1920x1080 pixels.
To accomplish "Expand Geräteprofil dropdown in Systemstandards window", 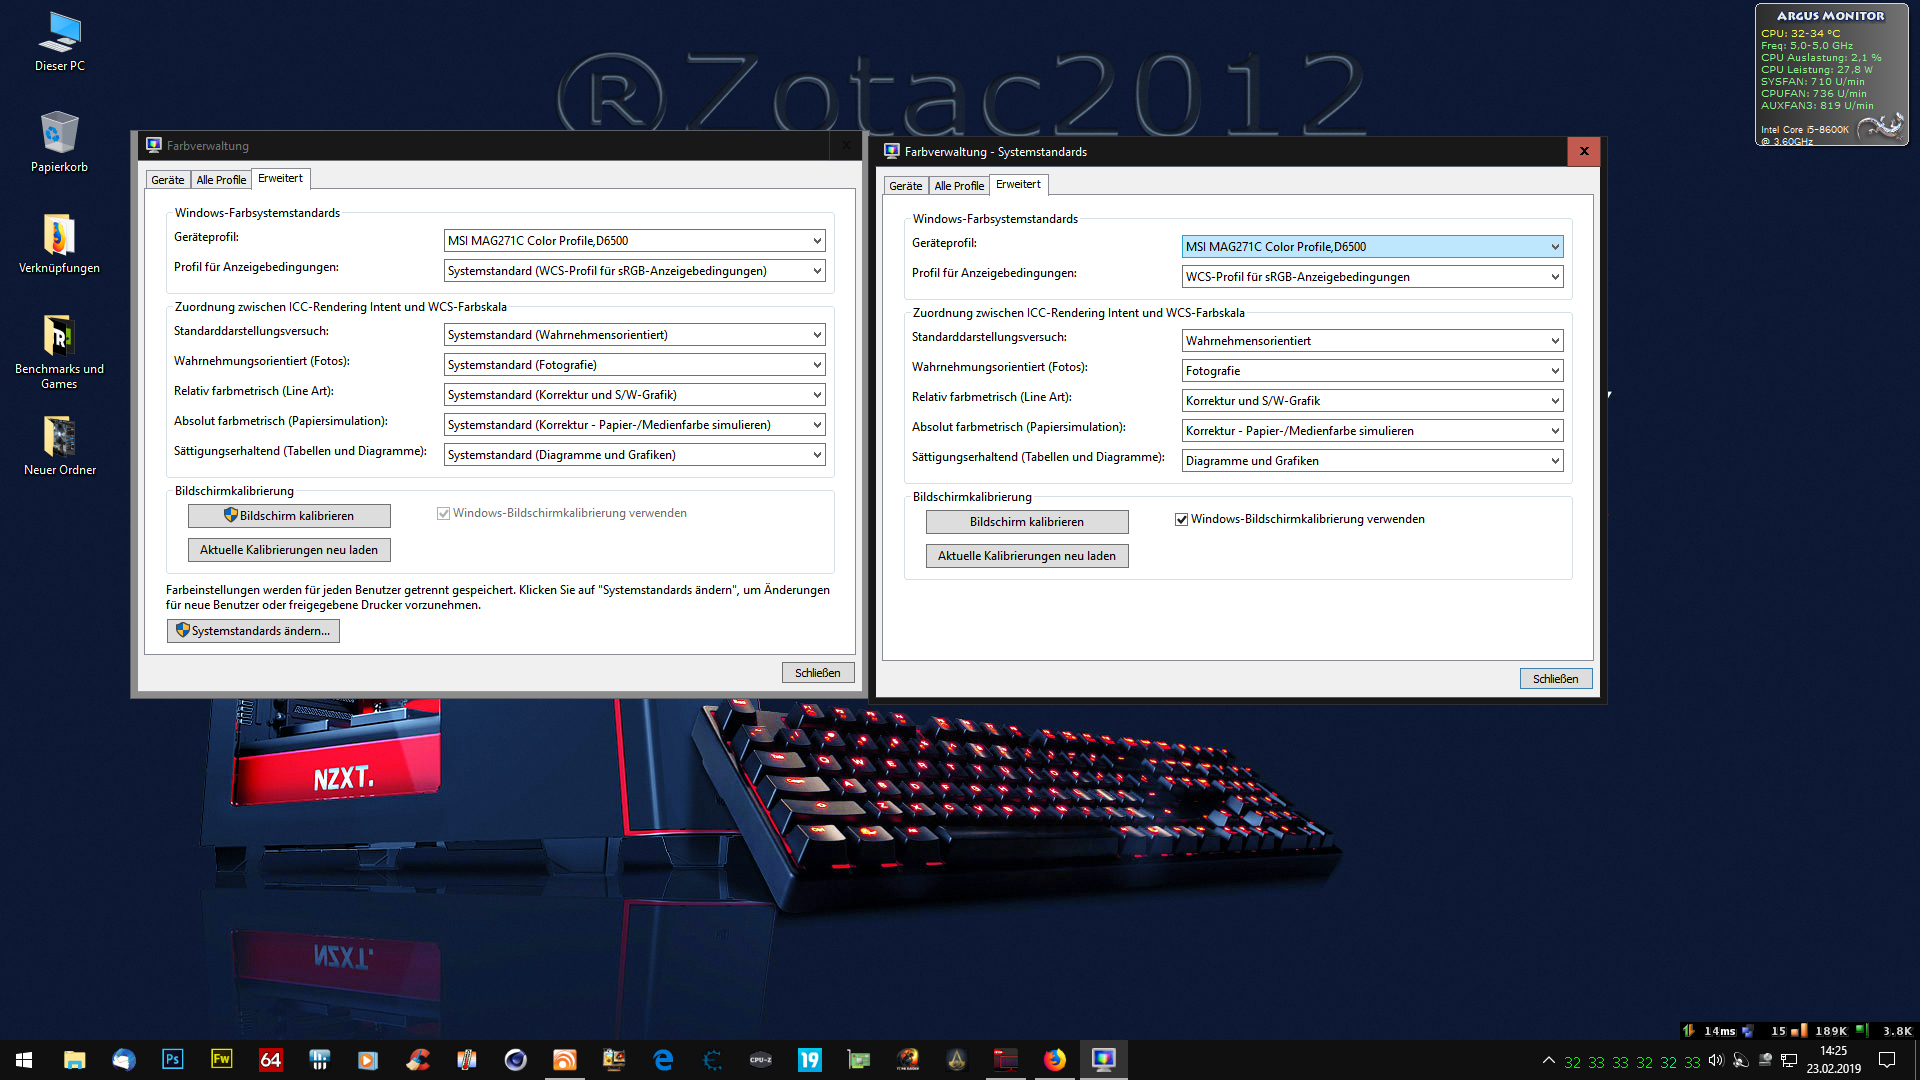I will click(1555, 247).
